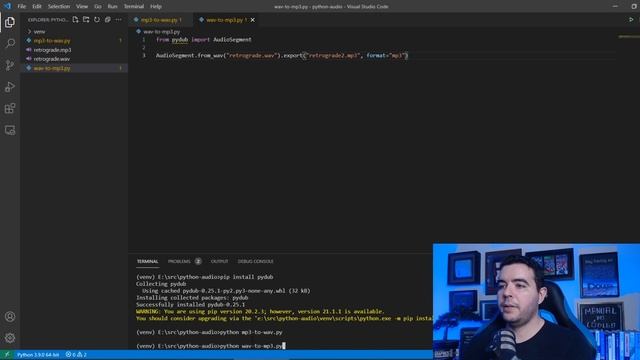
Task: Open Source Control view
Action: [10, 65]
